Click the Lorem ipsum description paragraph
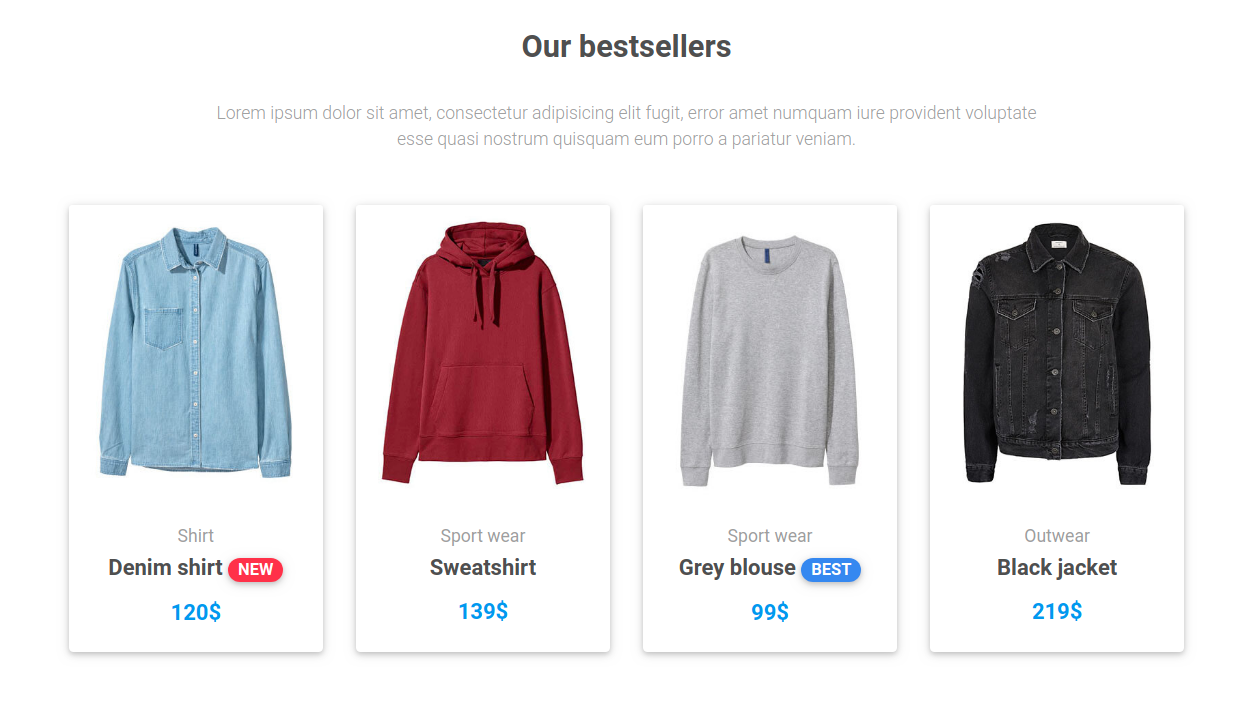The image size is (1253, 702). [626, 126]
